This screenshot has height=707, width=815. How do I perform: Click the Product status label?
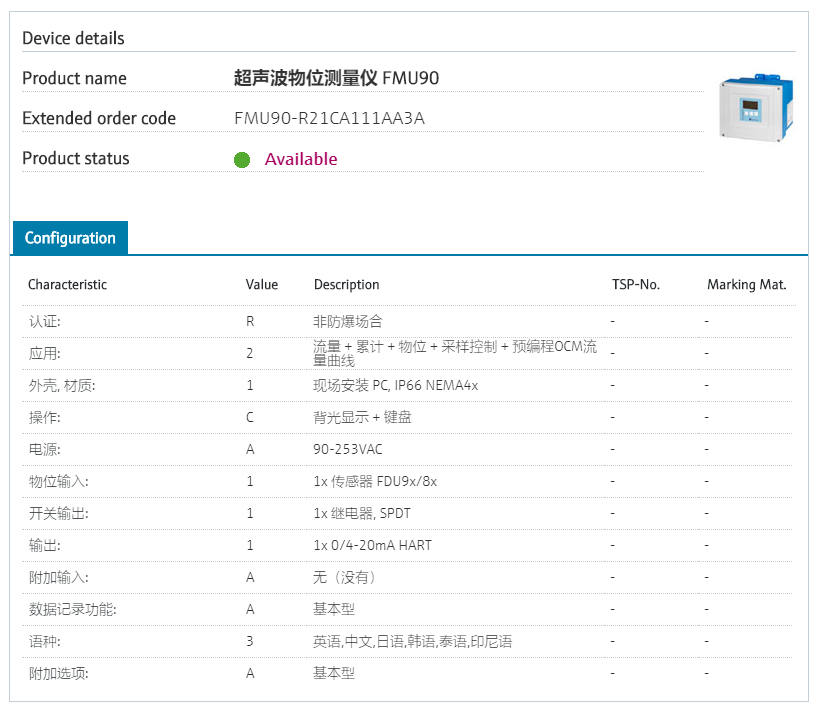[76, 159]
